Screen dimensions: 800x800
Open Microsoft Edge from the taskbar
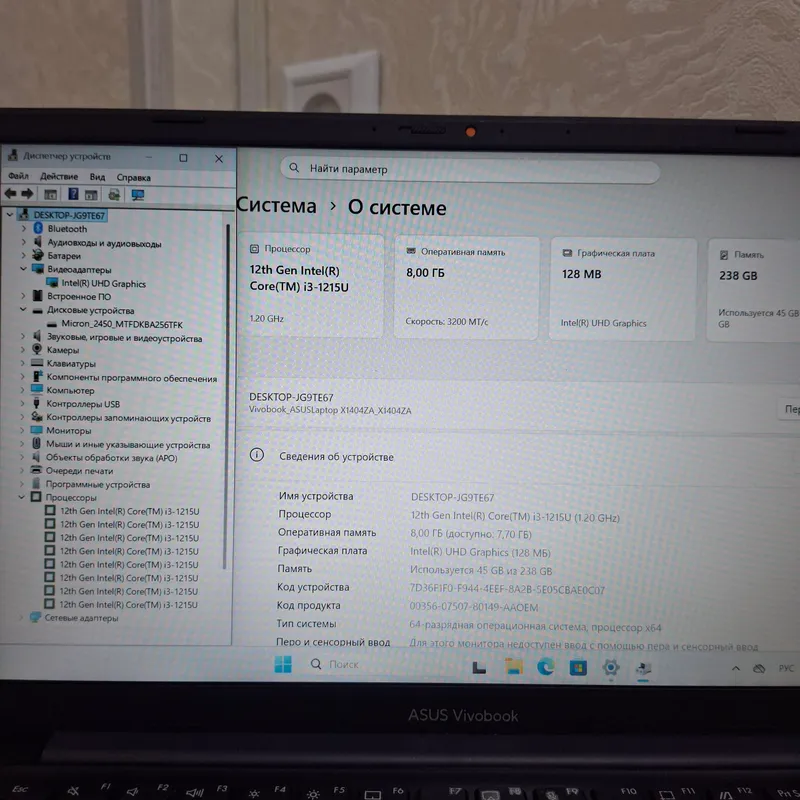click(x=545, y=666)
